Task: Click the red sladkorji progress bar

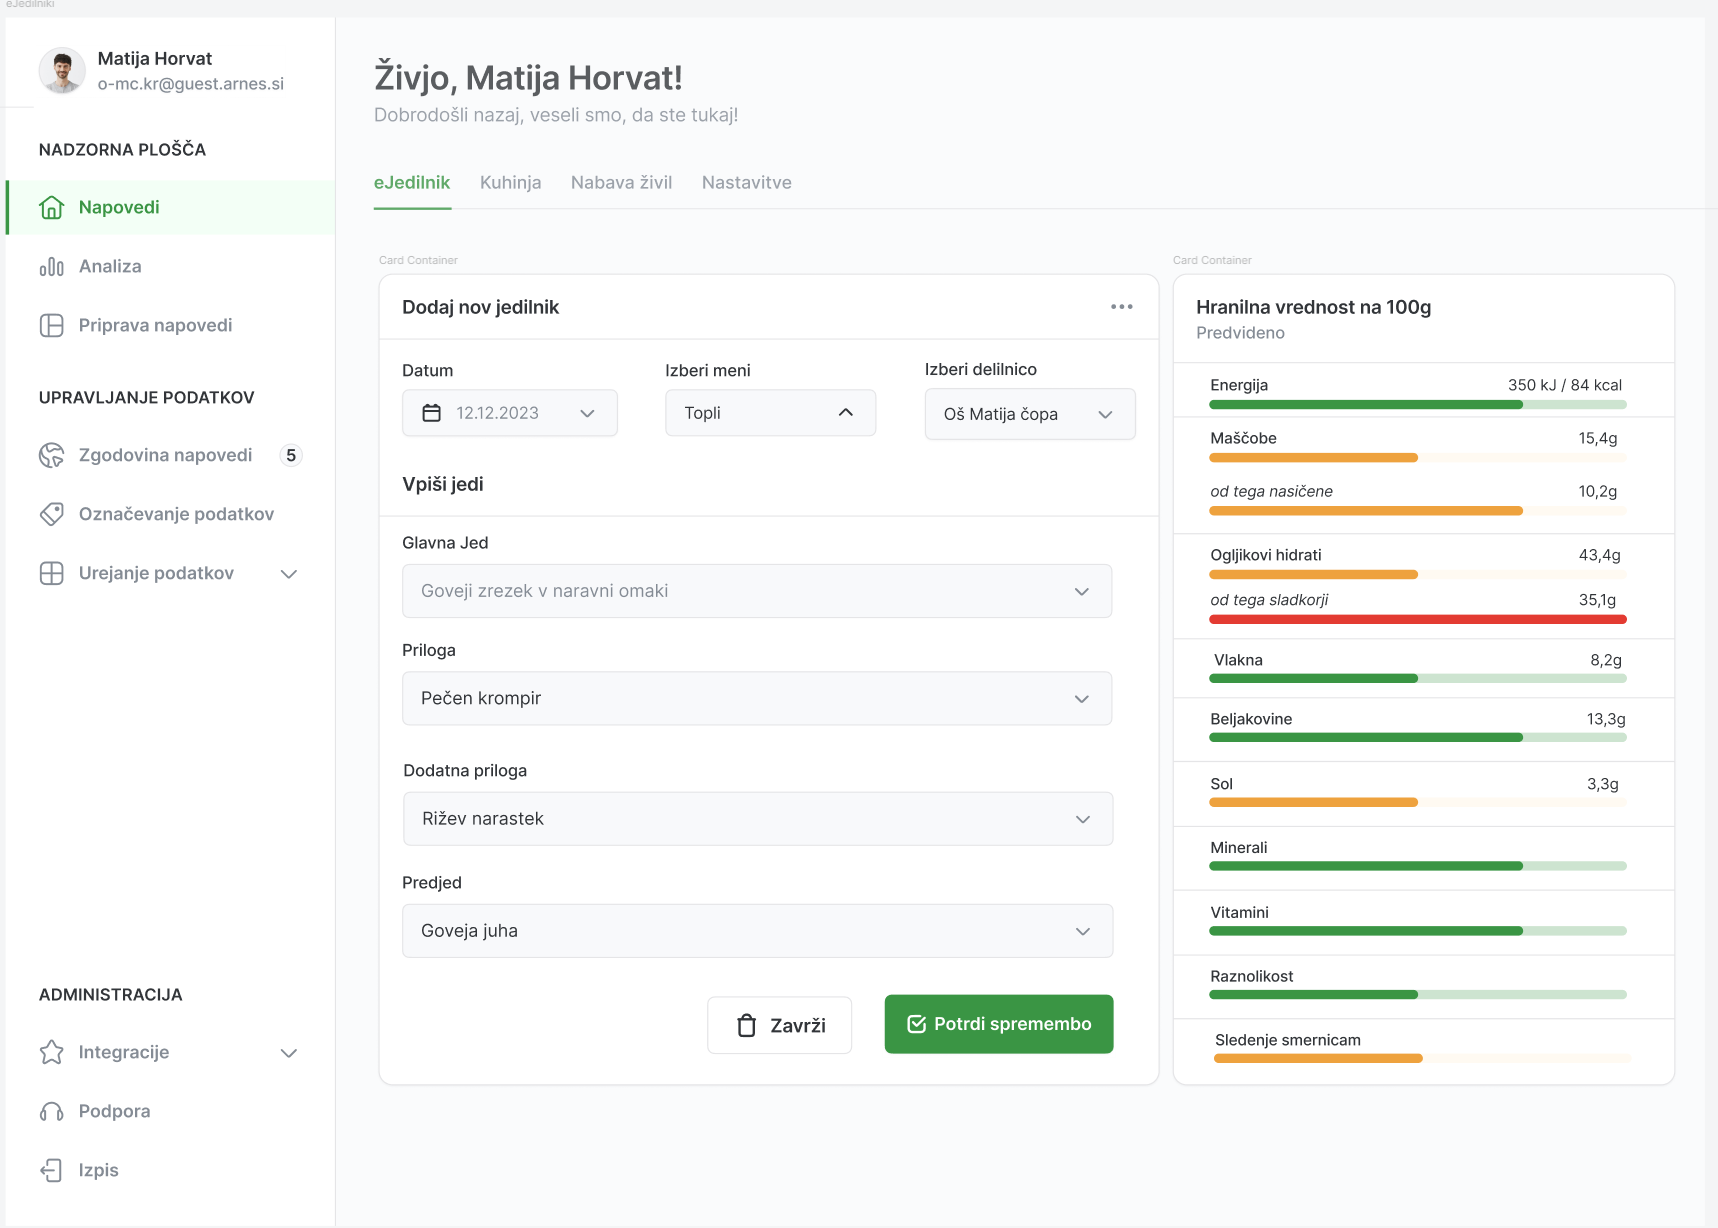Action: (x=1417, y=620)
